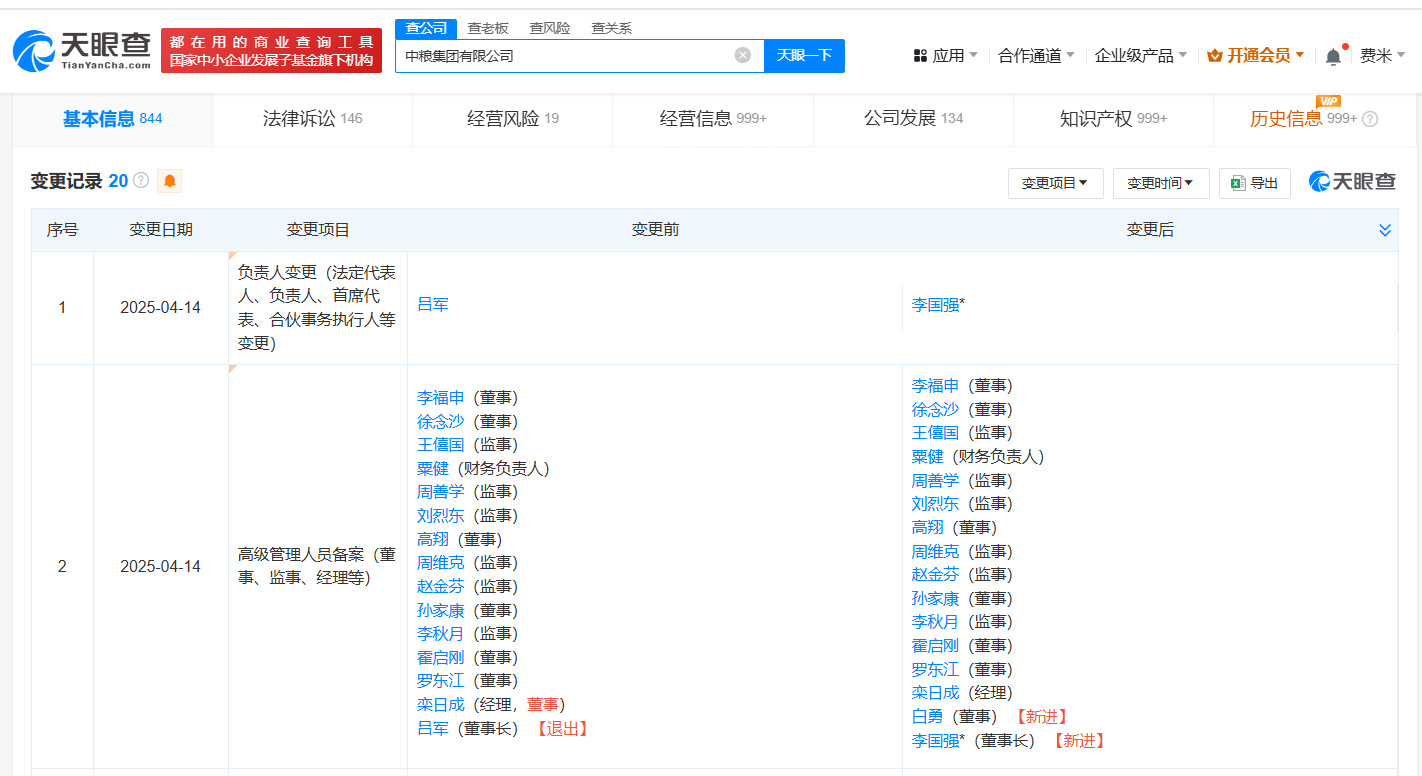
Task: Switch to 公司发展 tab
Action: (913, 119)
